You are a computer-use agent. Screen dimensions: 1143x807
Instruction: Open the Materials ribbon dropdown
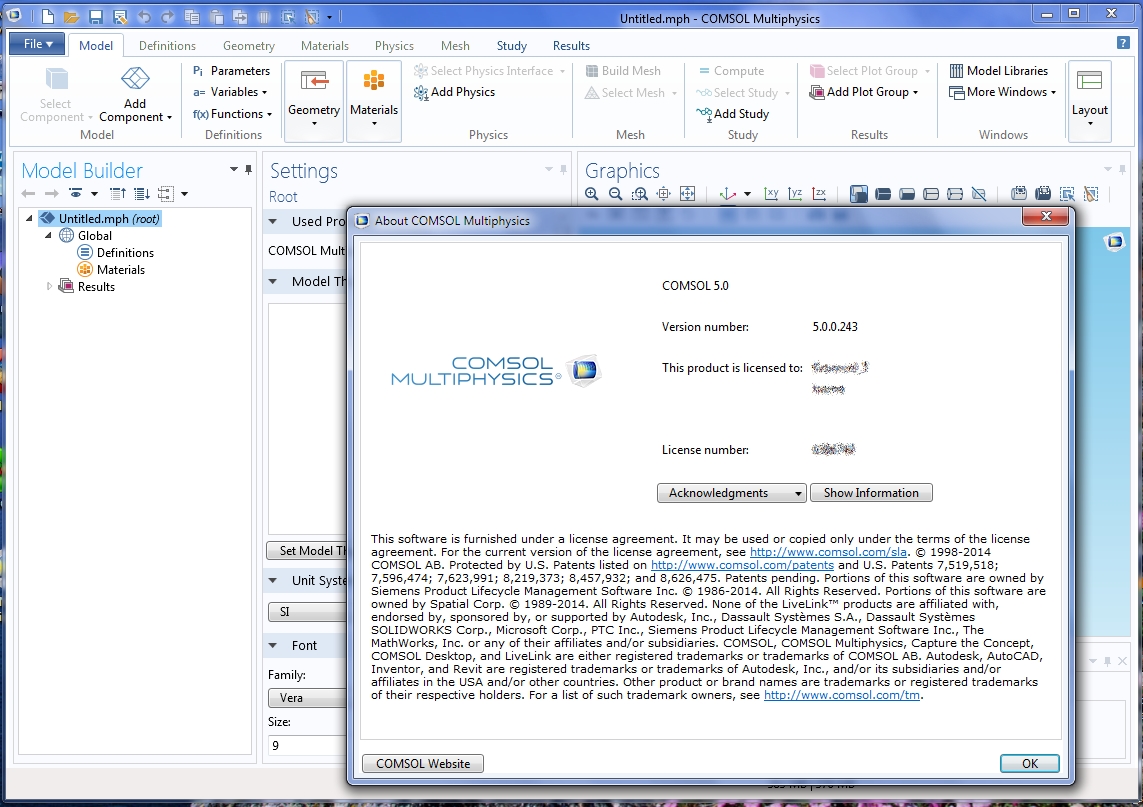click(374, 101)
